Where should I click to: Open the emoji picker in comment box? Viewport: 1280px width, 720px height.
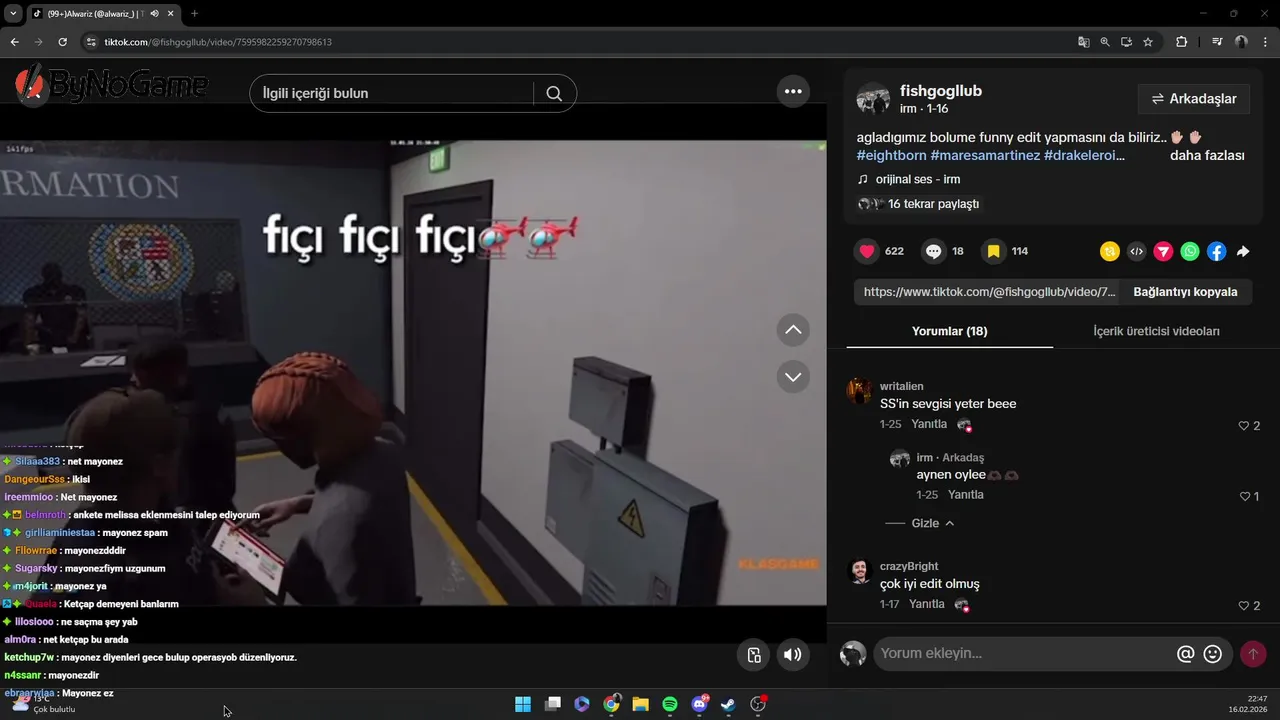(1213, 654)
